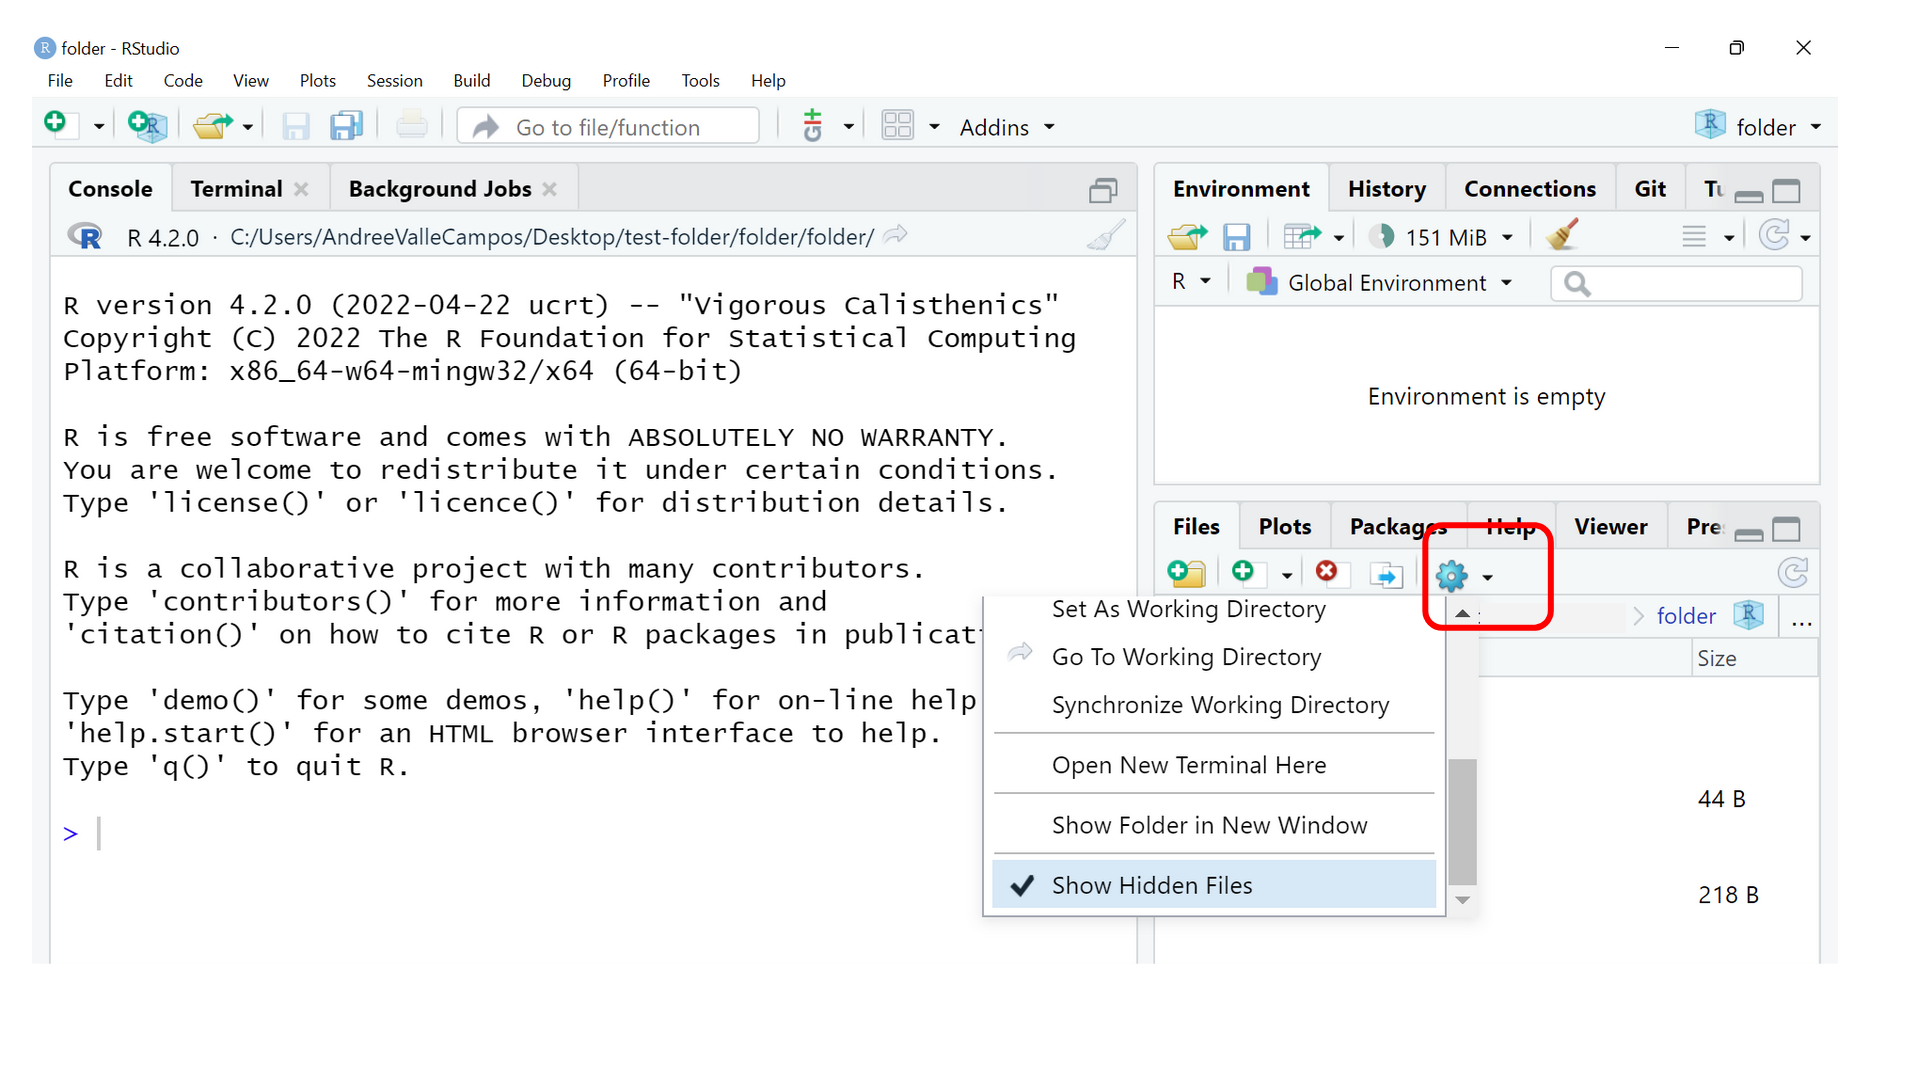Open the Addins dropdown menu
The height and width of the screenshot is (1080, 1920).
pyautogui.click(x=1007, y=127)
